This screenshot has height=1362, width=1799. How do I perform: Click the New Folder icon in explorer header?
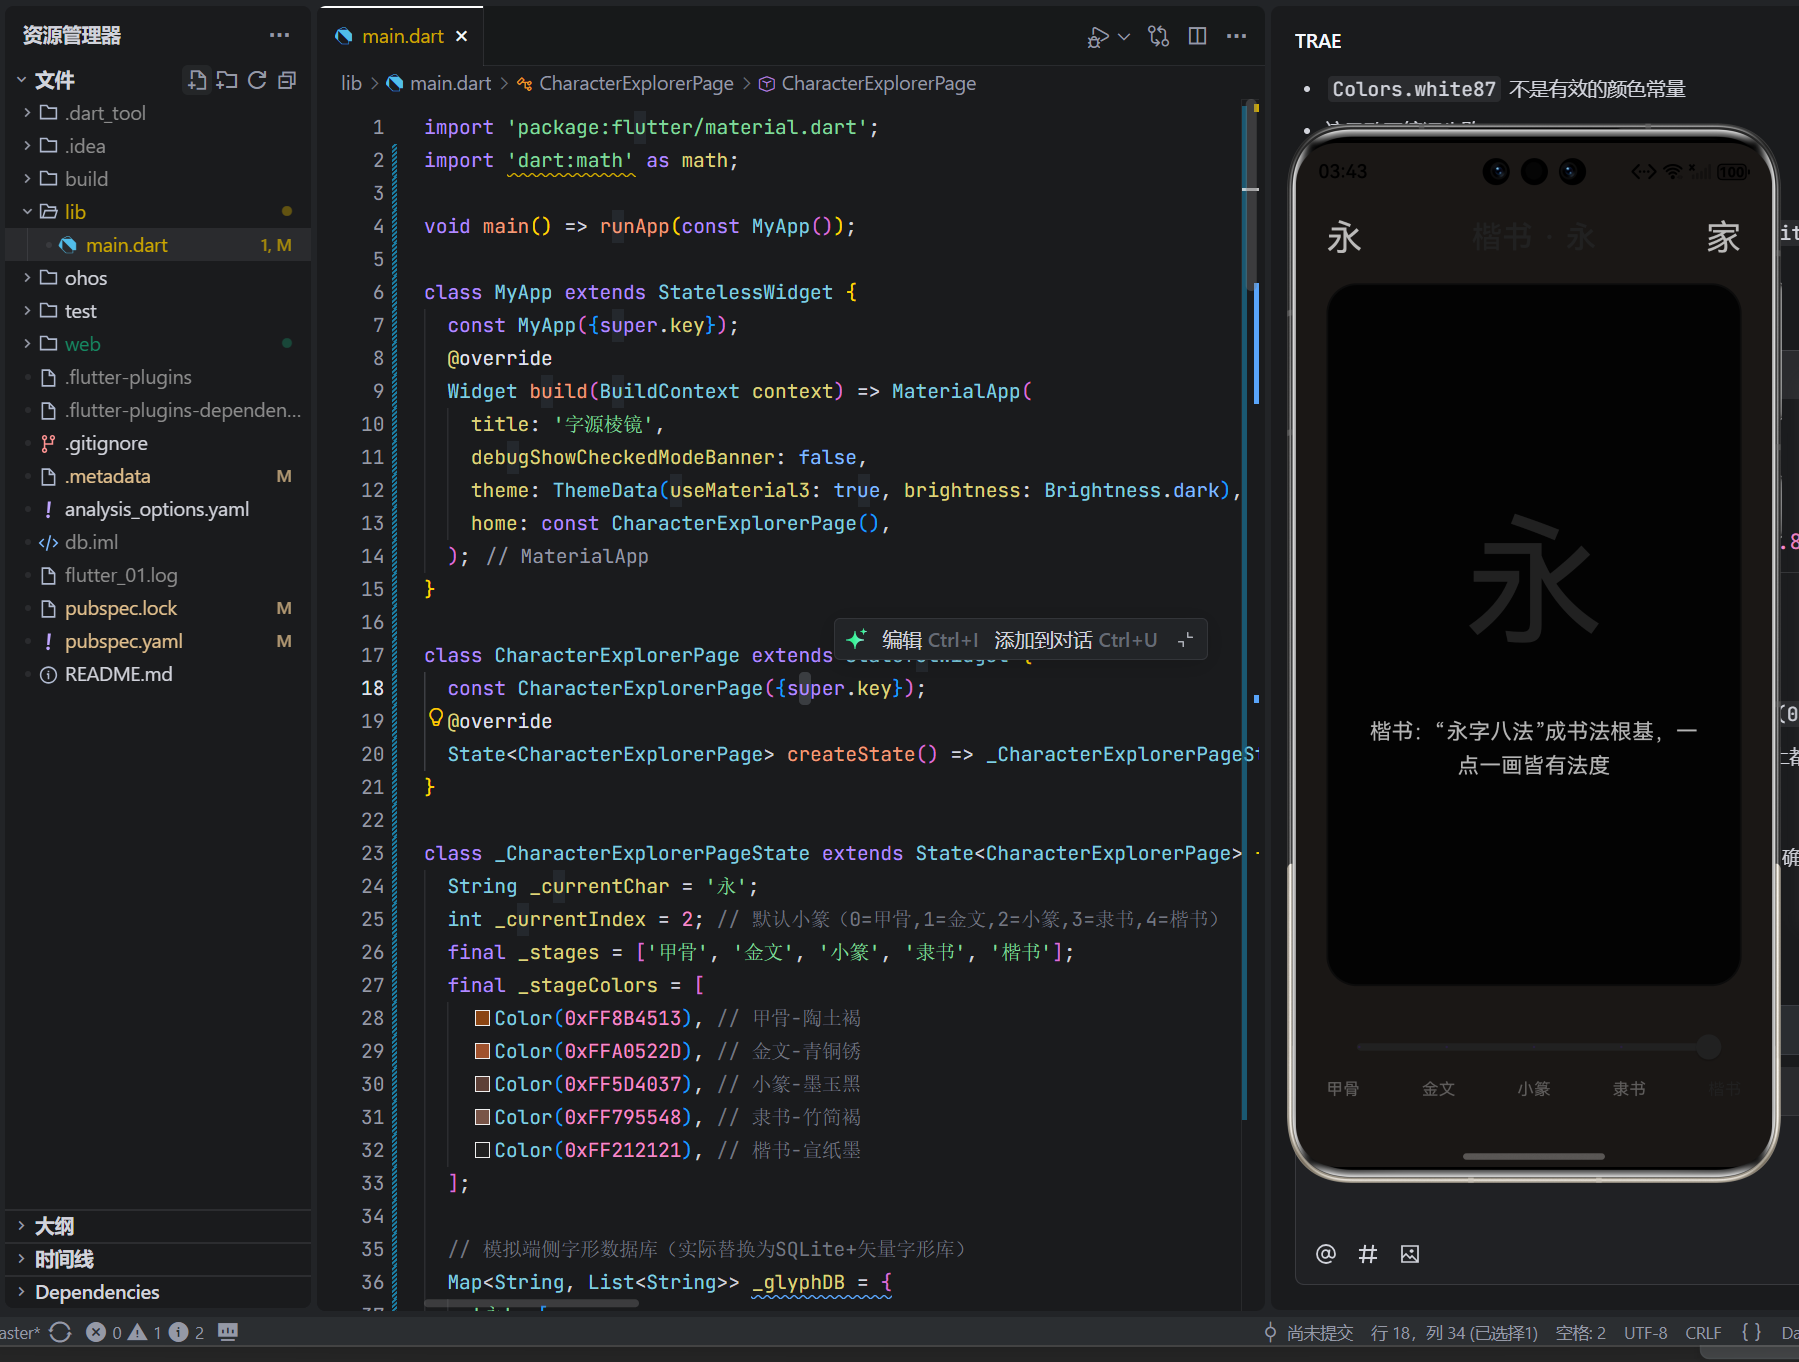(227, 80)
